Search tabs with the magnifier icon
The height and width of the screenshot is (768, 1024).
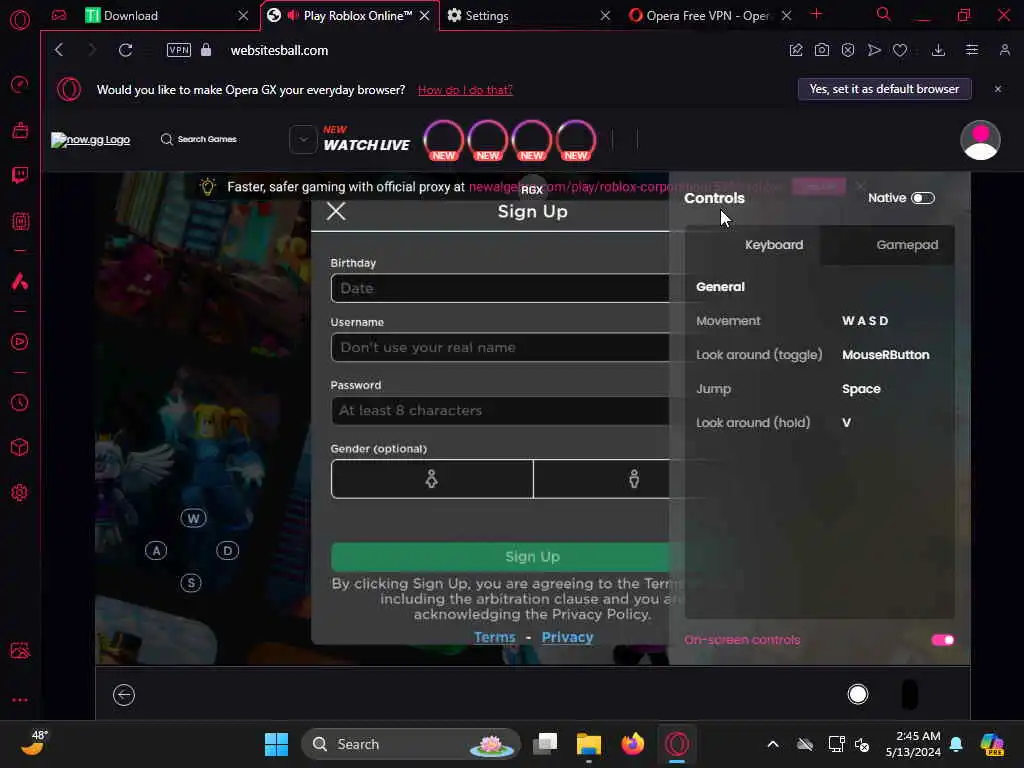pyautogui.click(x=883, y=14)
